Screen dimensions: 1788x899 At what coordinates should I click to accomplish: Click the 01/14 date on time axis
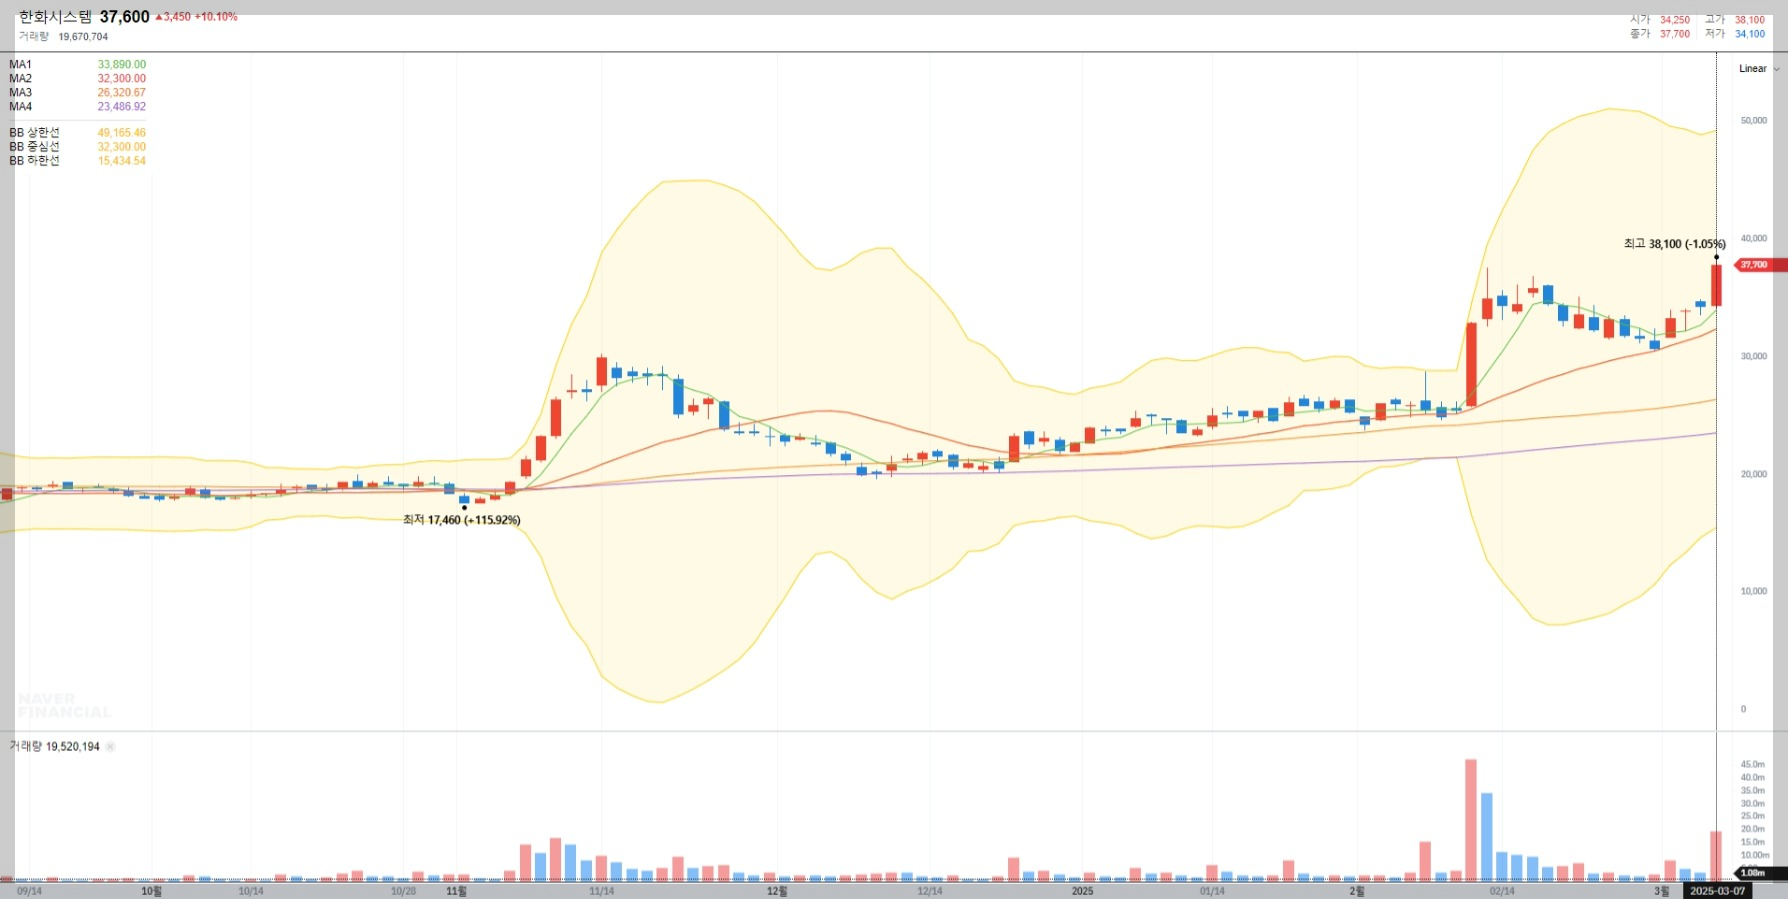(x=1212, y=891)
